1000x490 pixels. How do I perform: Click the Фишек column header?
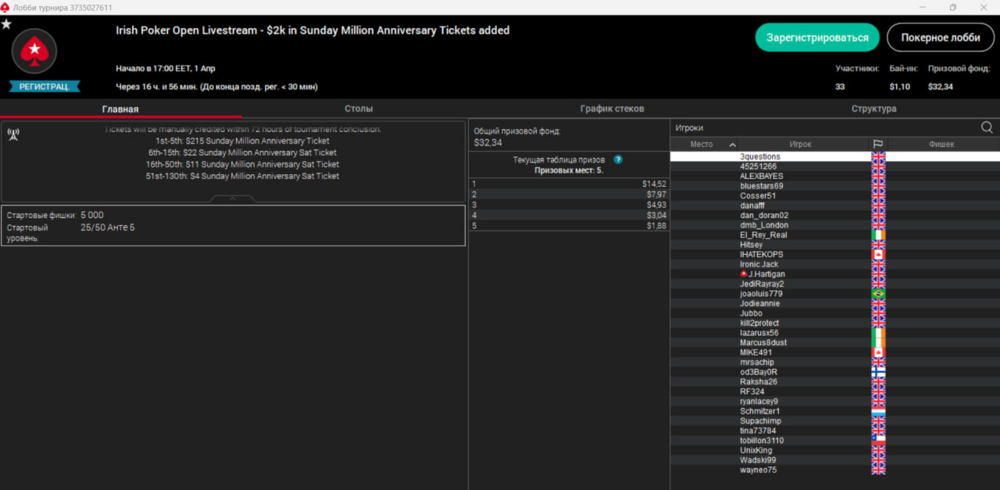[x=941, y=145]
